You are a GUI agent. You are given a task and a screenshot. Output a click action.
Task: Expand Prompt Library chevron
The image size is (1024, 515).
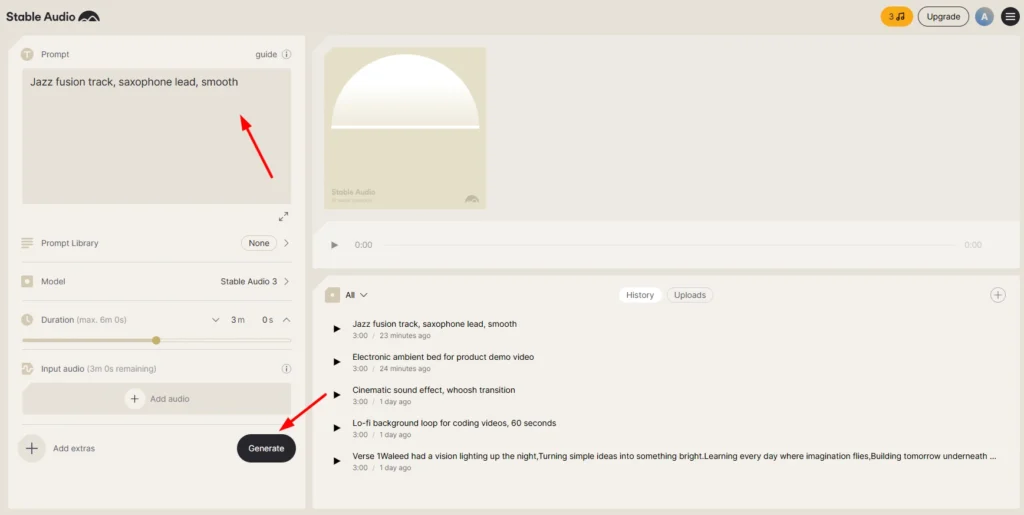286,243
